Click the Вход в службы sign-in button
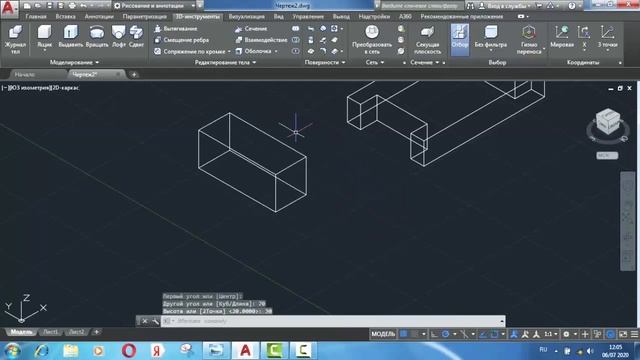This screenshot has width=640, height=360. click(x=505, y=6)
